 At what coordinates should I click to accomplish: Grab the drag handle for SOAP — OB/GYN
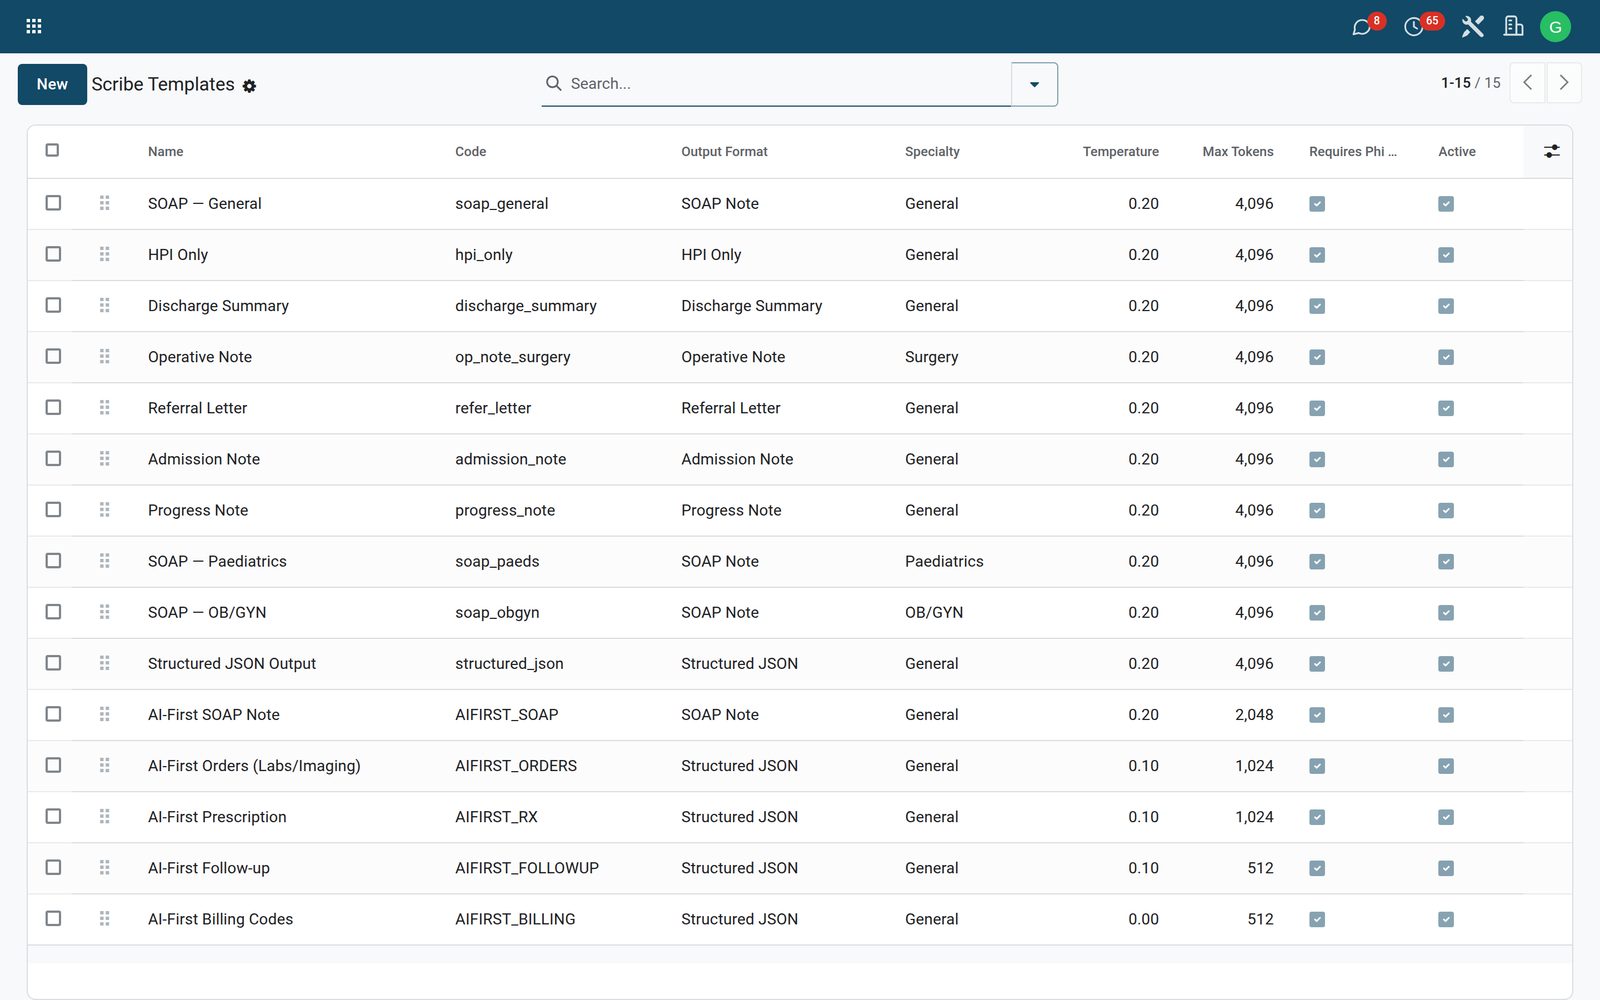(104, 611)
